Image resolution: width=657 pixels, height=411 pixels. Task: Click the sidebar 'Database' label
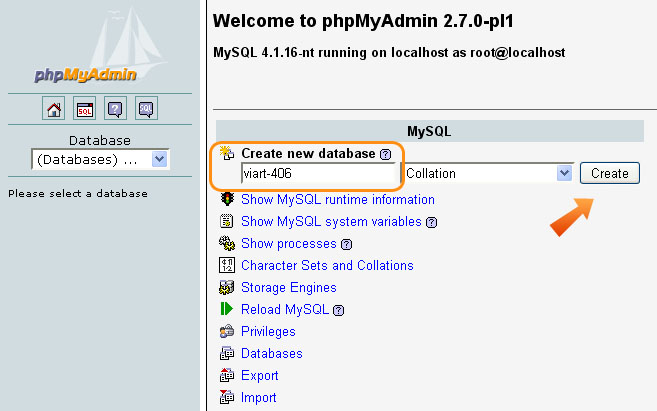point(100,140)
